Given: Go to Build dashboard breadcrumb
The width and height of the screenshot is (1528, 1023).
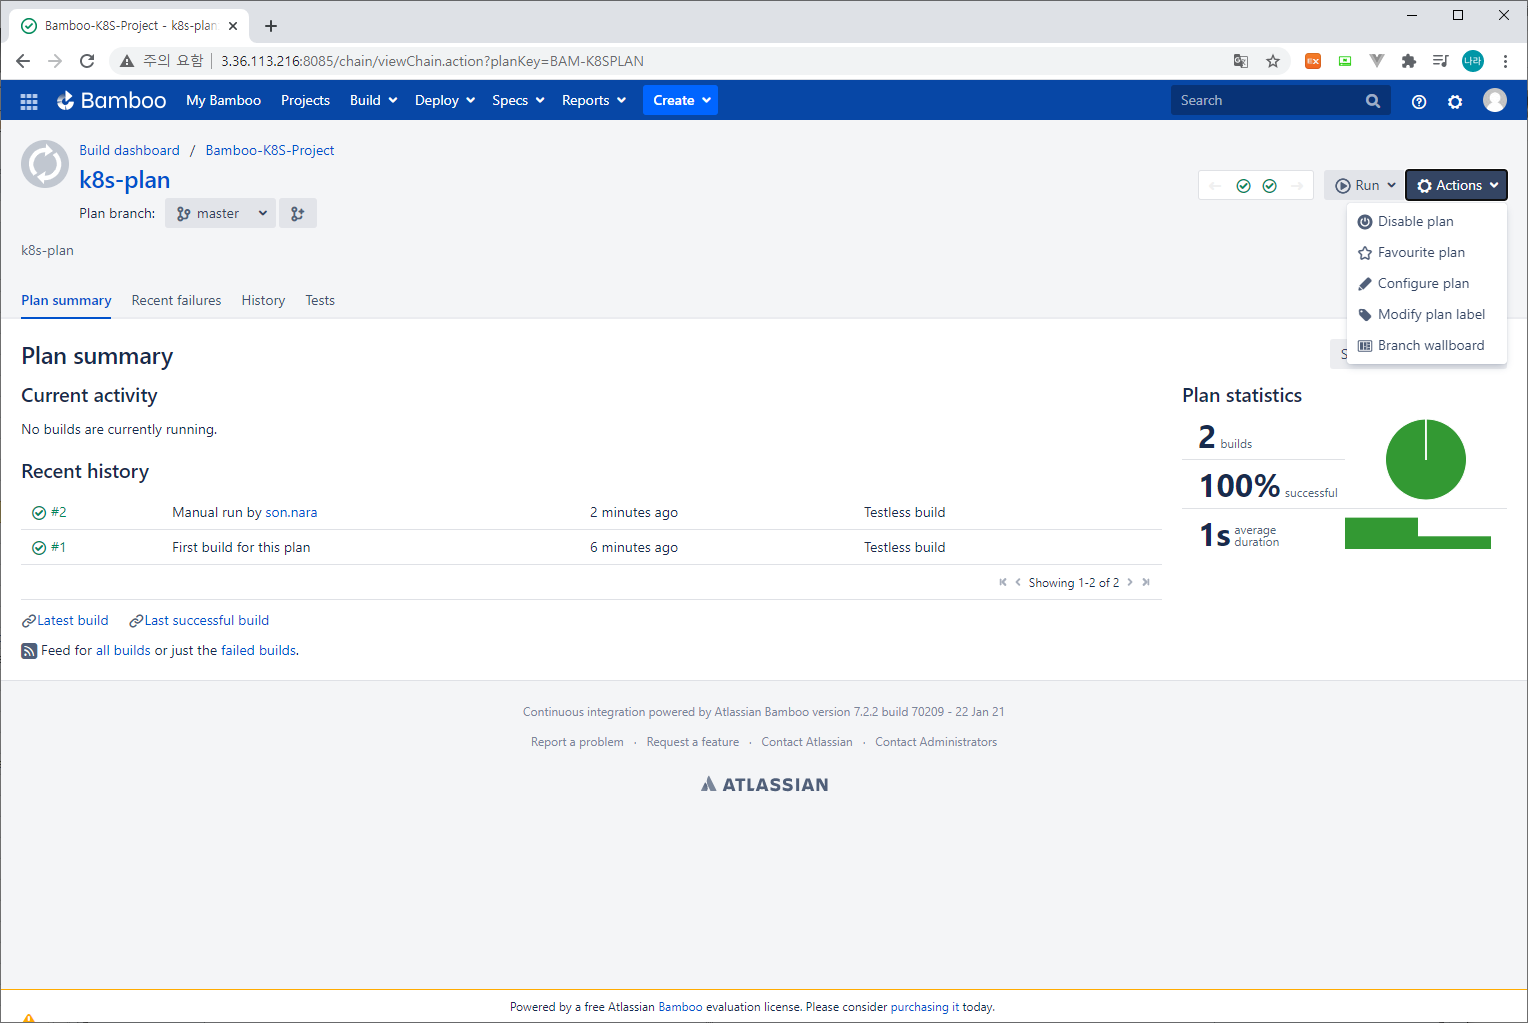Looking at the screenshot, I should point(129,150).
